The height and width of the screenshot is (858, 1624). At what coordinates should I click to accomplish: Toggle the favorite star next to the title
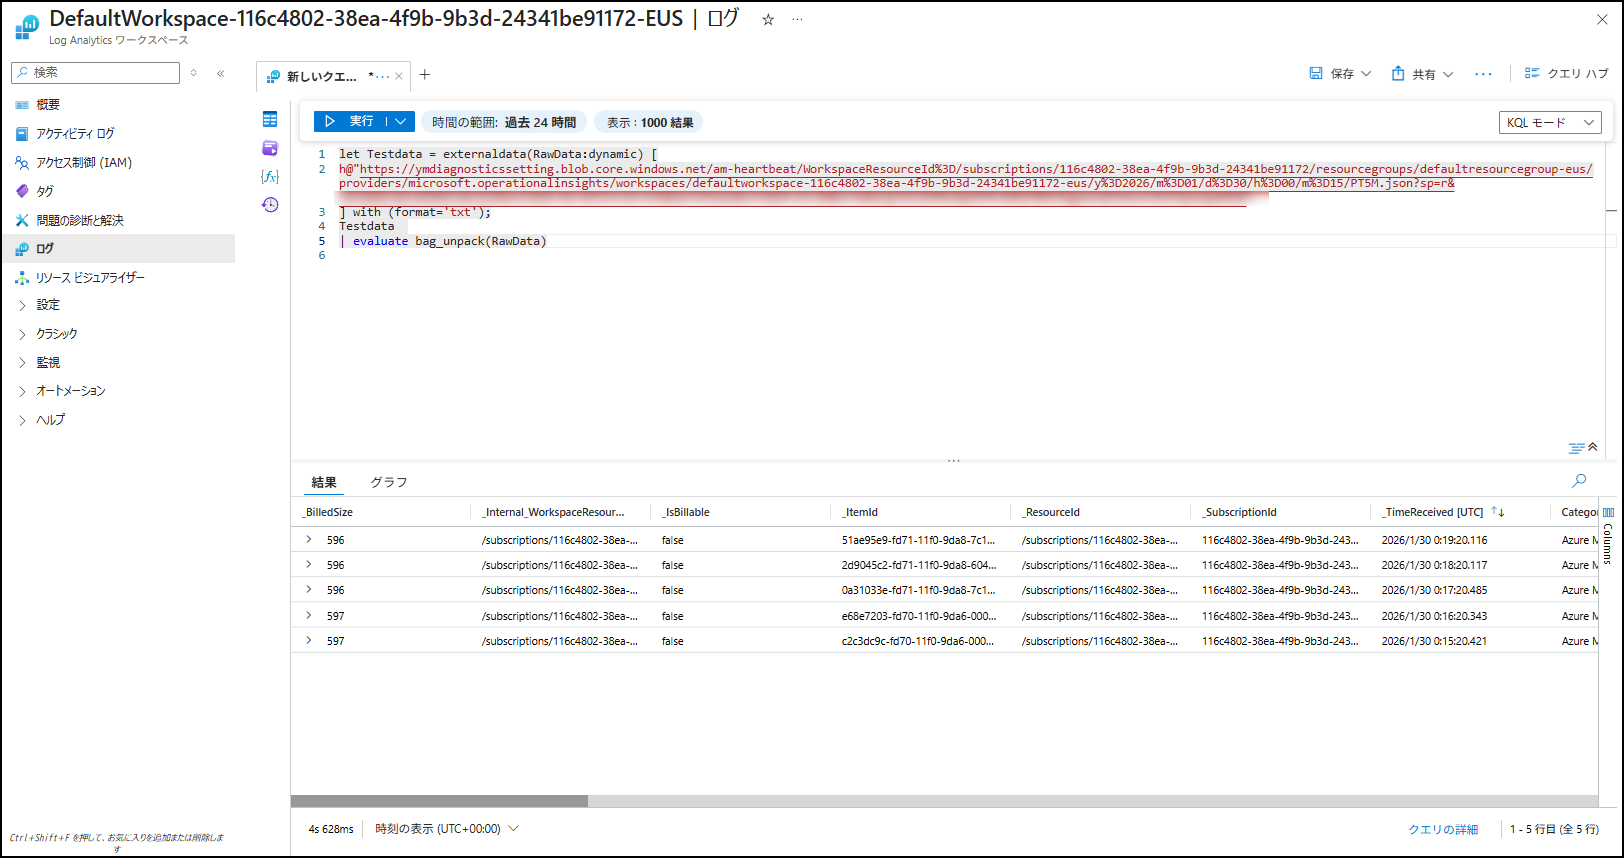(768, 20)
